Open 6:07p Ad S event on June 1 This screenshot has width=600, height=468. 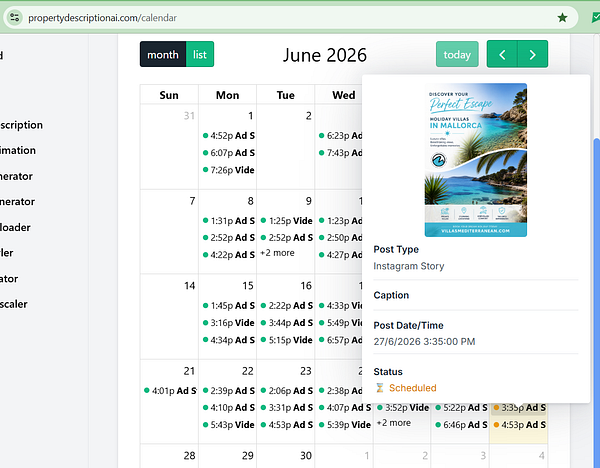228,153
